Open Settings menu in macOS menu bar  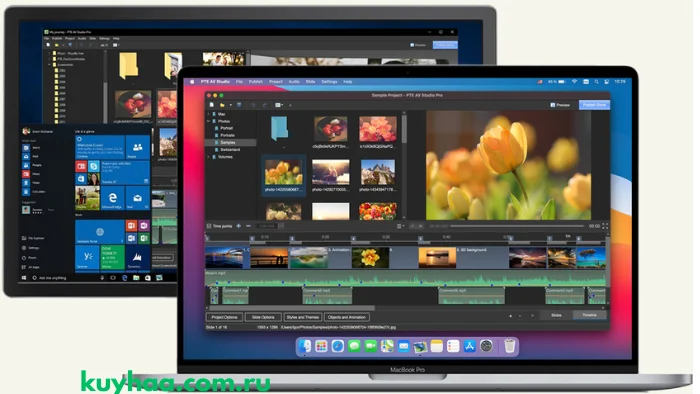click(x=329, y=82)
